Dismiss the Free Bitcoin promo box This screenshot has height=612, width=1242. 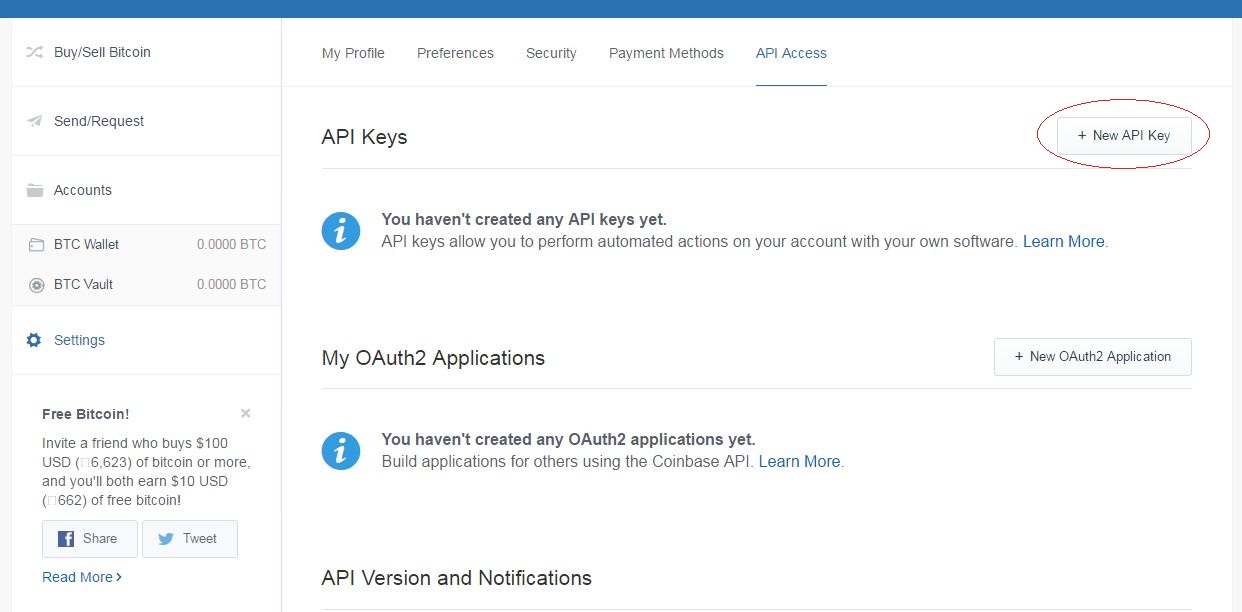point(246,413)
